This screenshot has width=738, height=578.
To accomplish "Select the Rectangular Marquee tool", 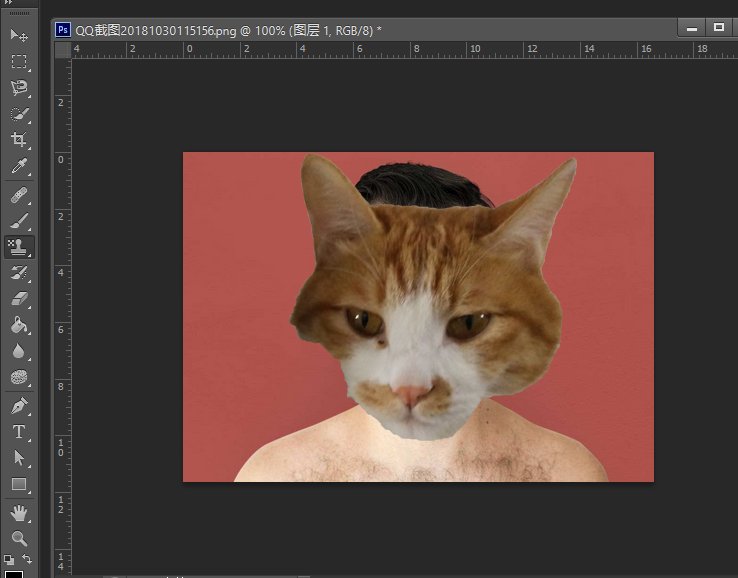I will 18,61.
